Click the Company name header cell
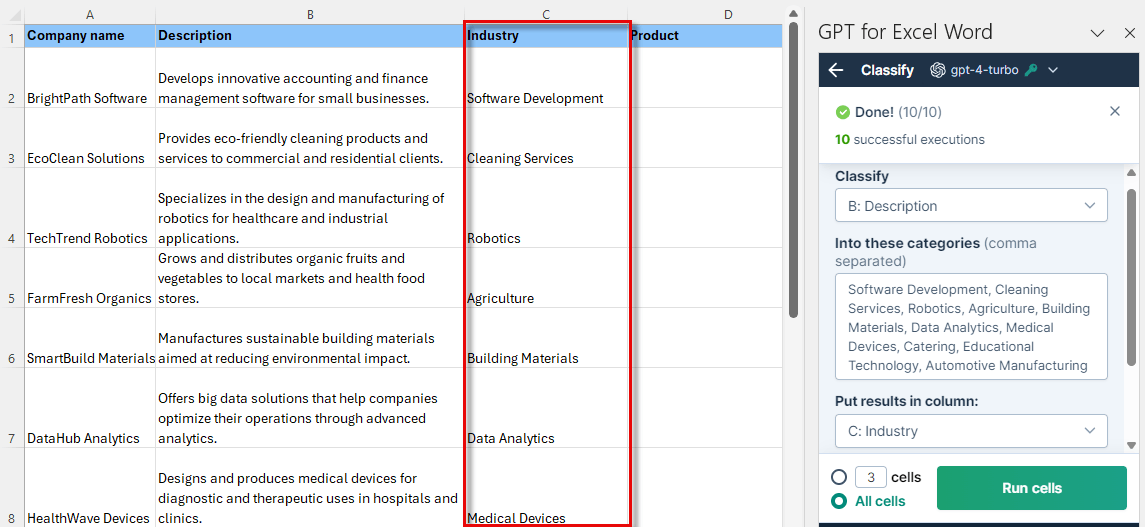1145x527 pixels. coord(90,35)
